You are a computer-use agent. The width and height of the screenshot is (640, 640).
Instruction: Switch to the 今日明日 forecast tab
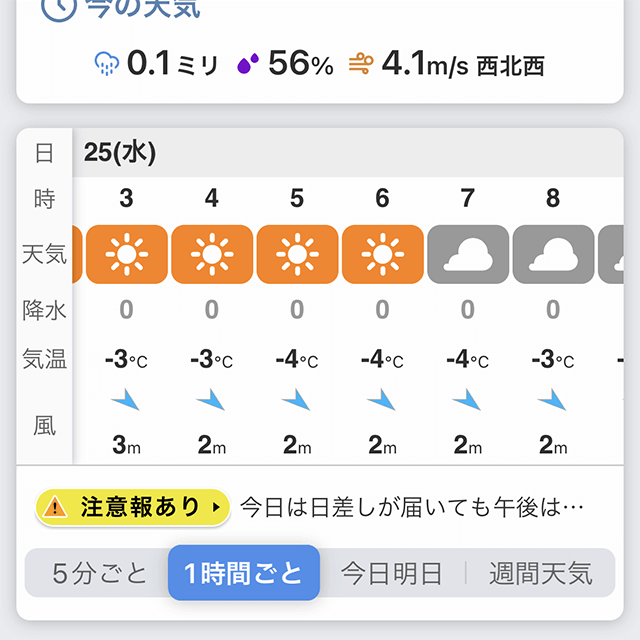point(392,573)
